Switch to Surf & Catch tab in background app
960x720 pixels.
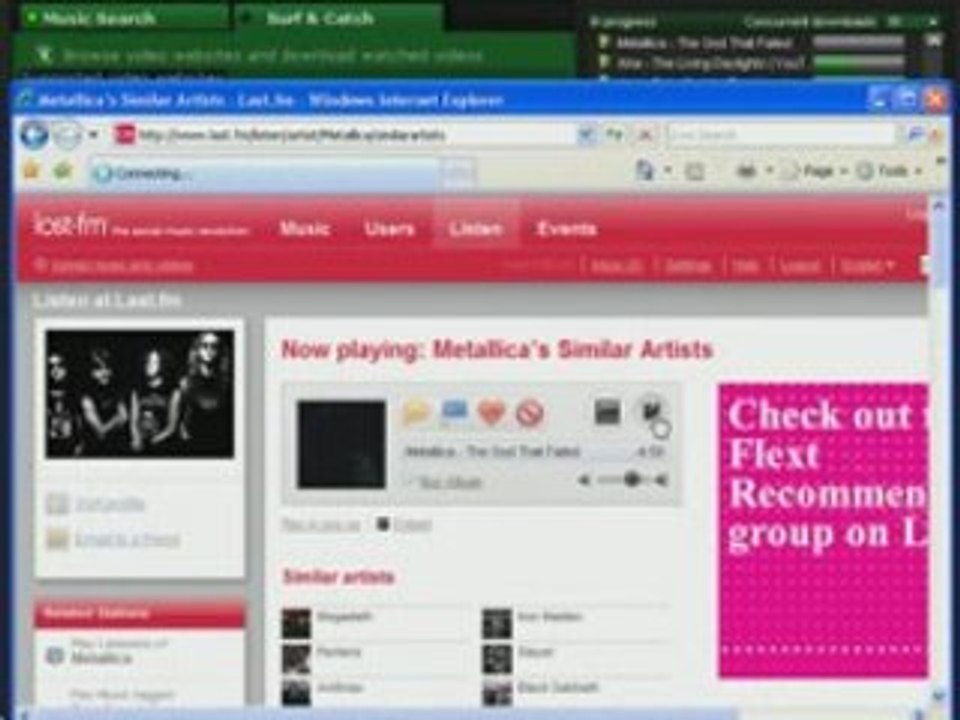[339, 18]
